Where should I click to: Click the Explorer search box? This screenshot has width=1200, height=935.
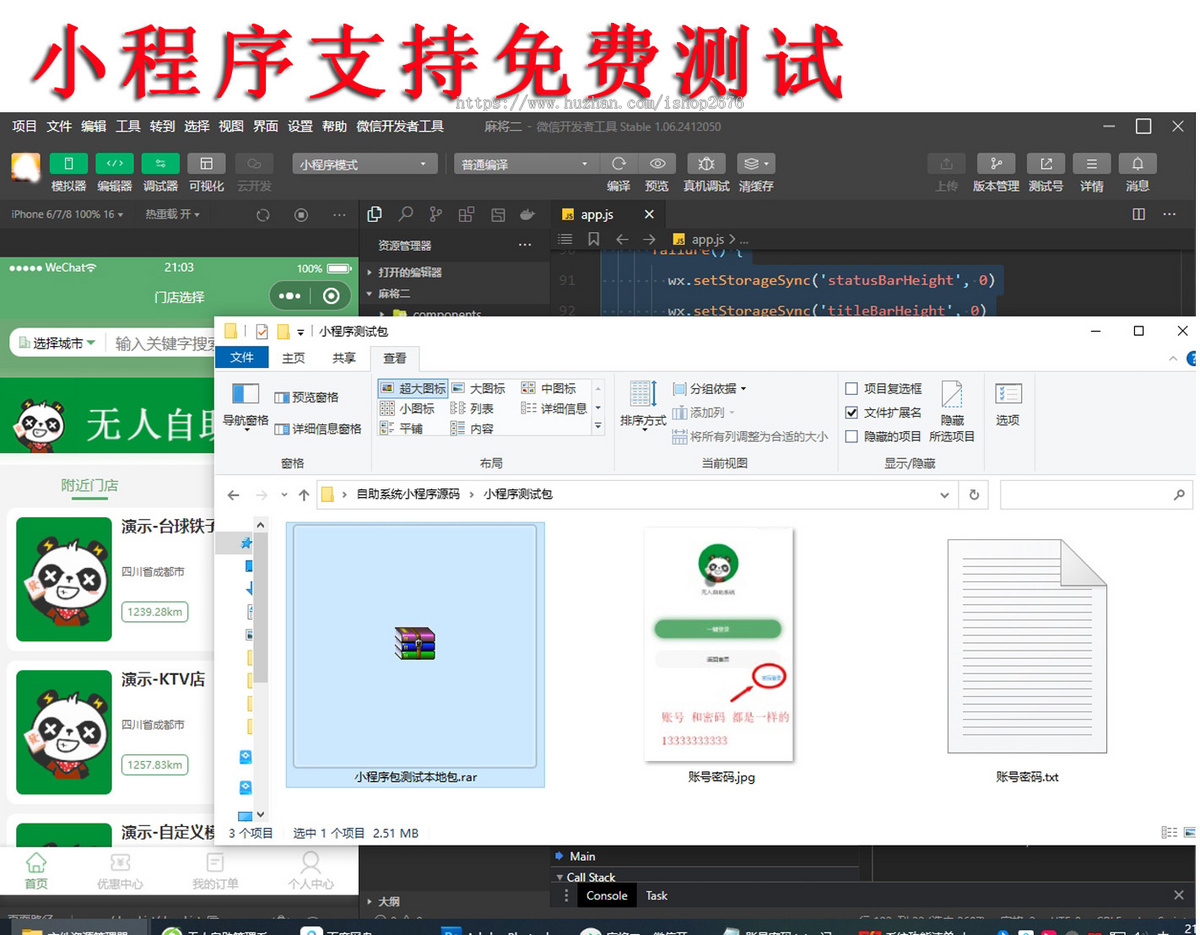coord(1095,494)
